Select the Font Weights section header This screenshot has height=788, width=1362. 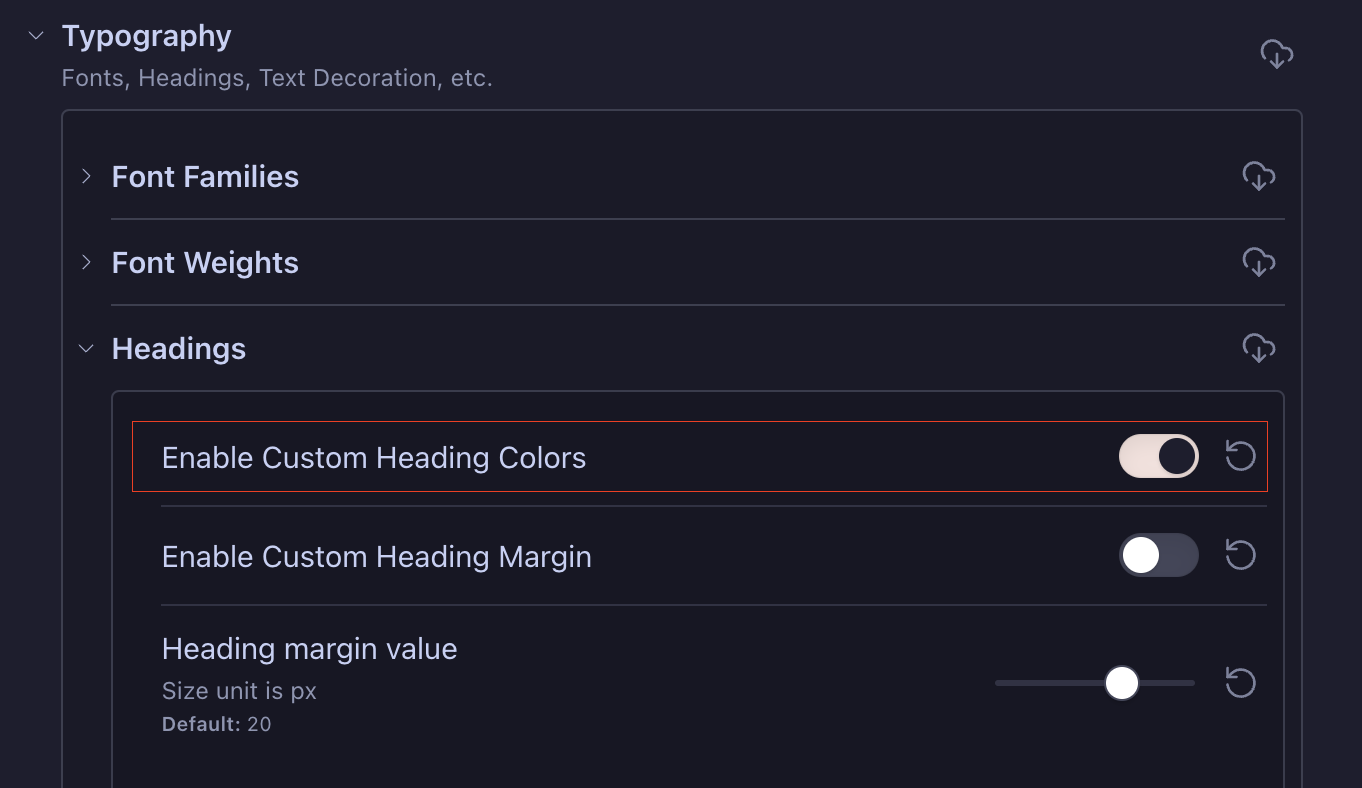tap(205, 262)
